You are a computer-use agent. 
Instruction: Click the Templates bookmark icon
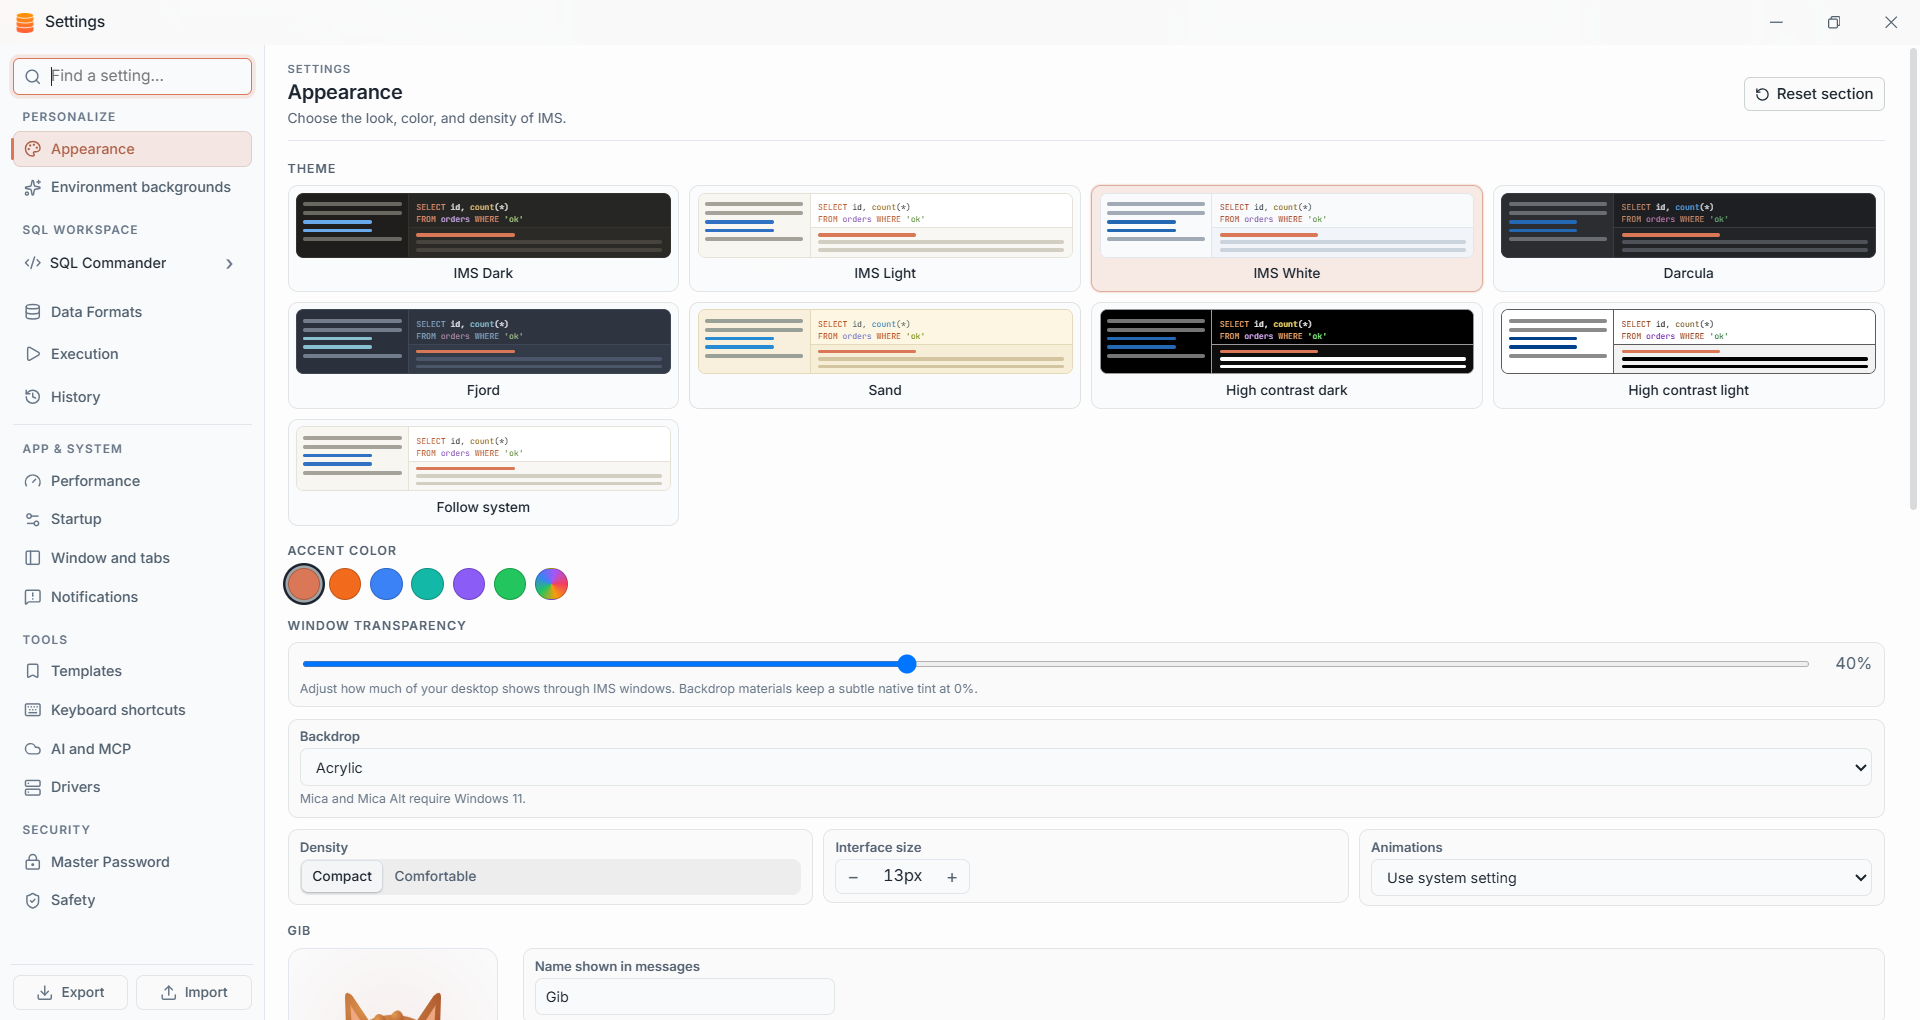pyautogui.click(x=33, y=671)
